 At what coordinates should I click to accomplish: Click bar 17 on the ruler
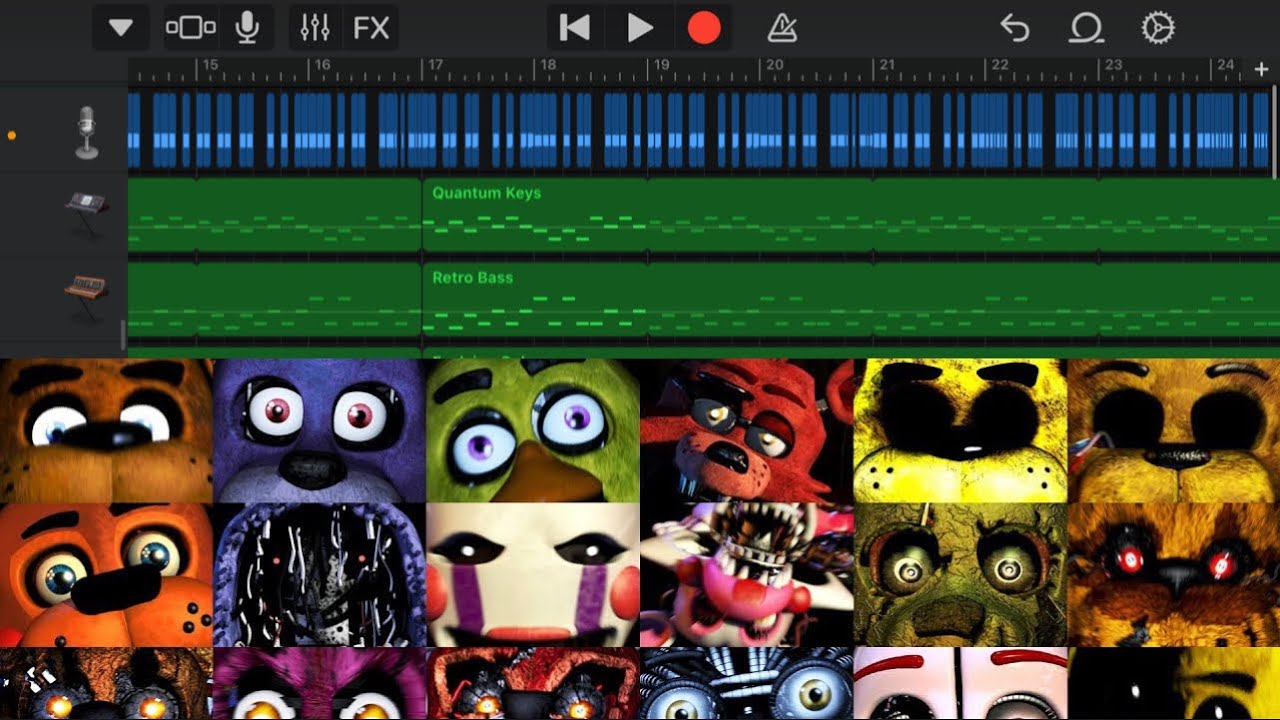(435, 65)
